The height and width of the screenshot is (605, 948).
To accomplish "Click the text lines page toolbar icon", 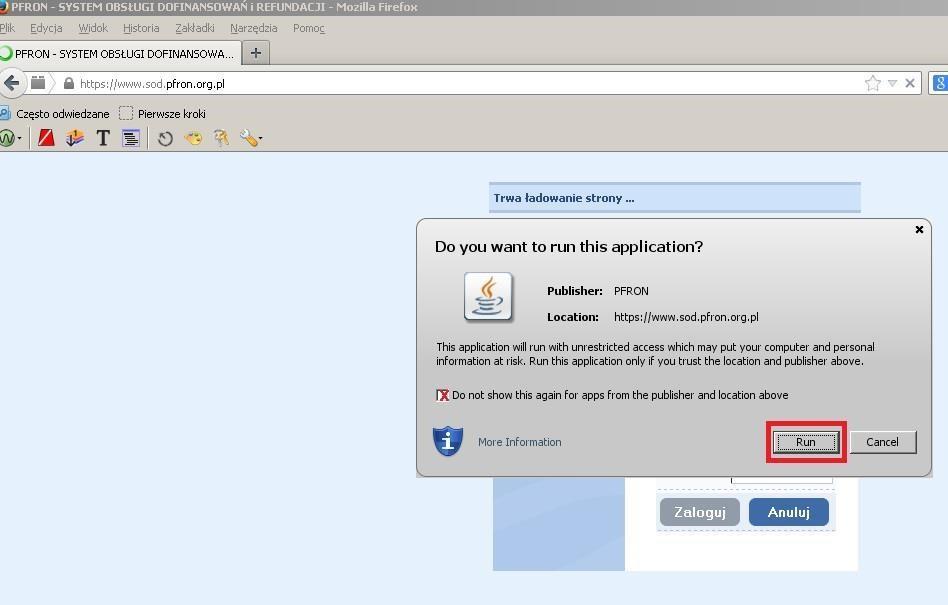I will pyautogui.click(x=131, y=138).
